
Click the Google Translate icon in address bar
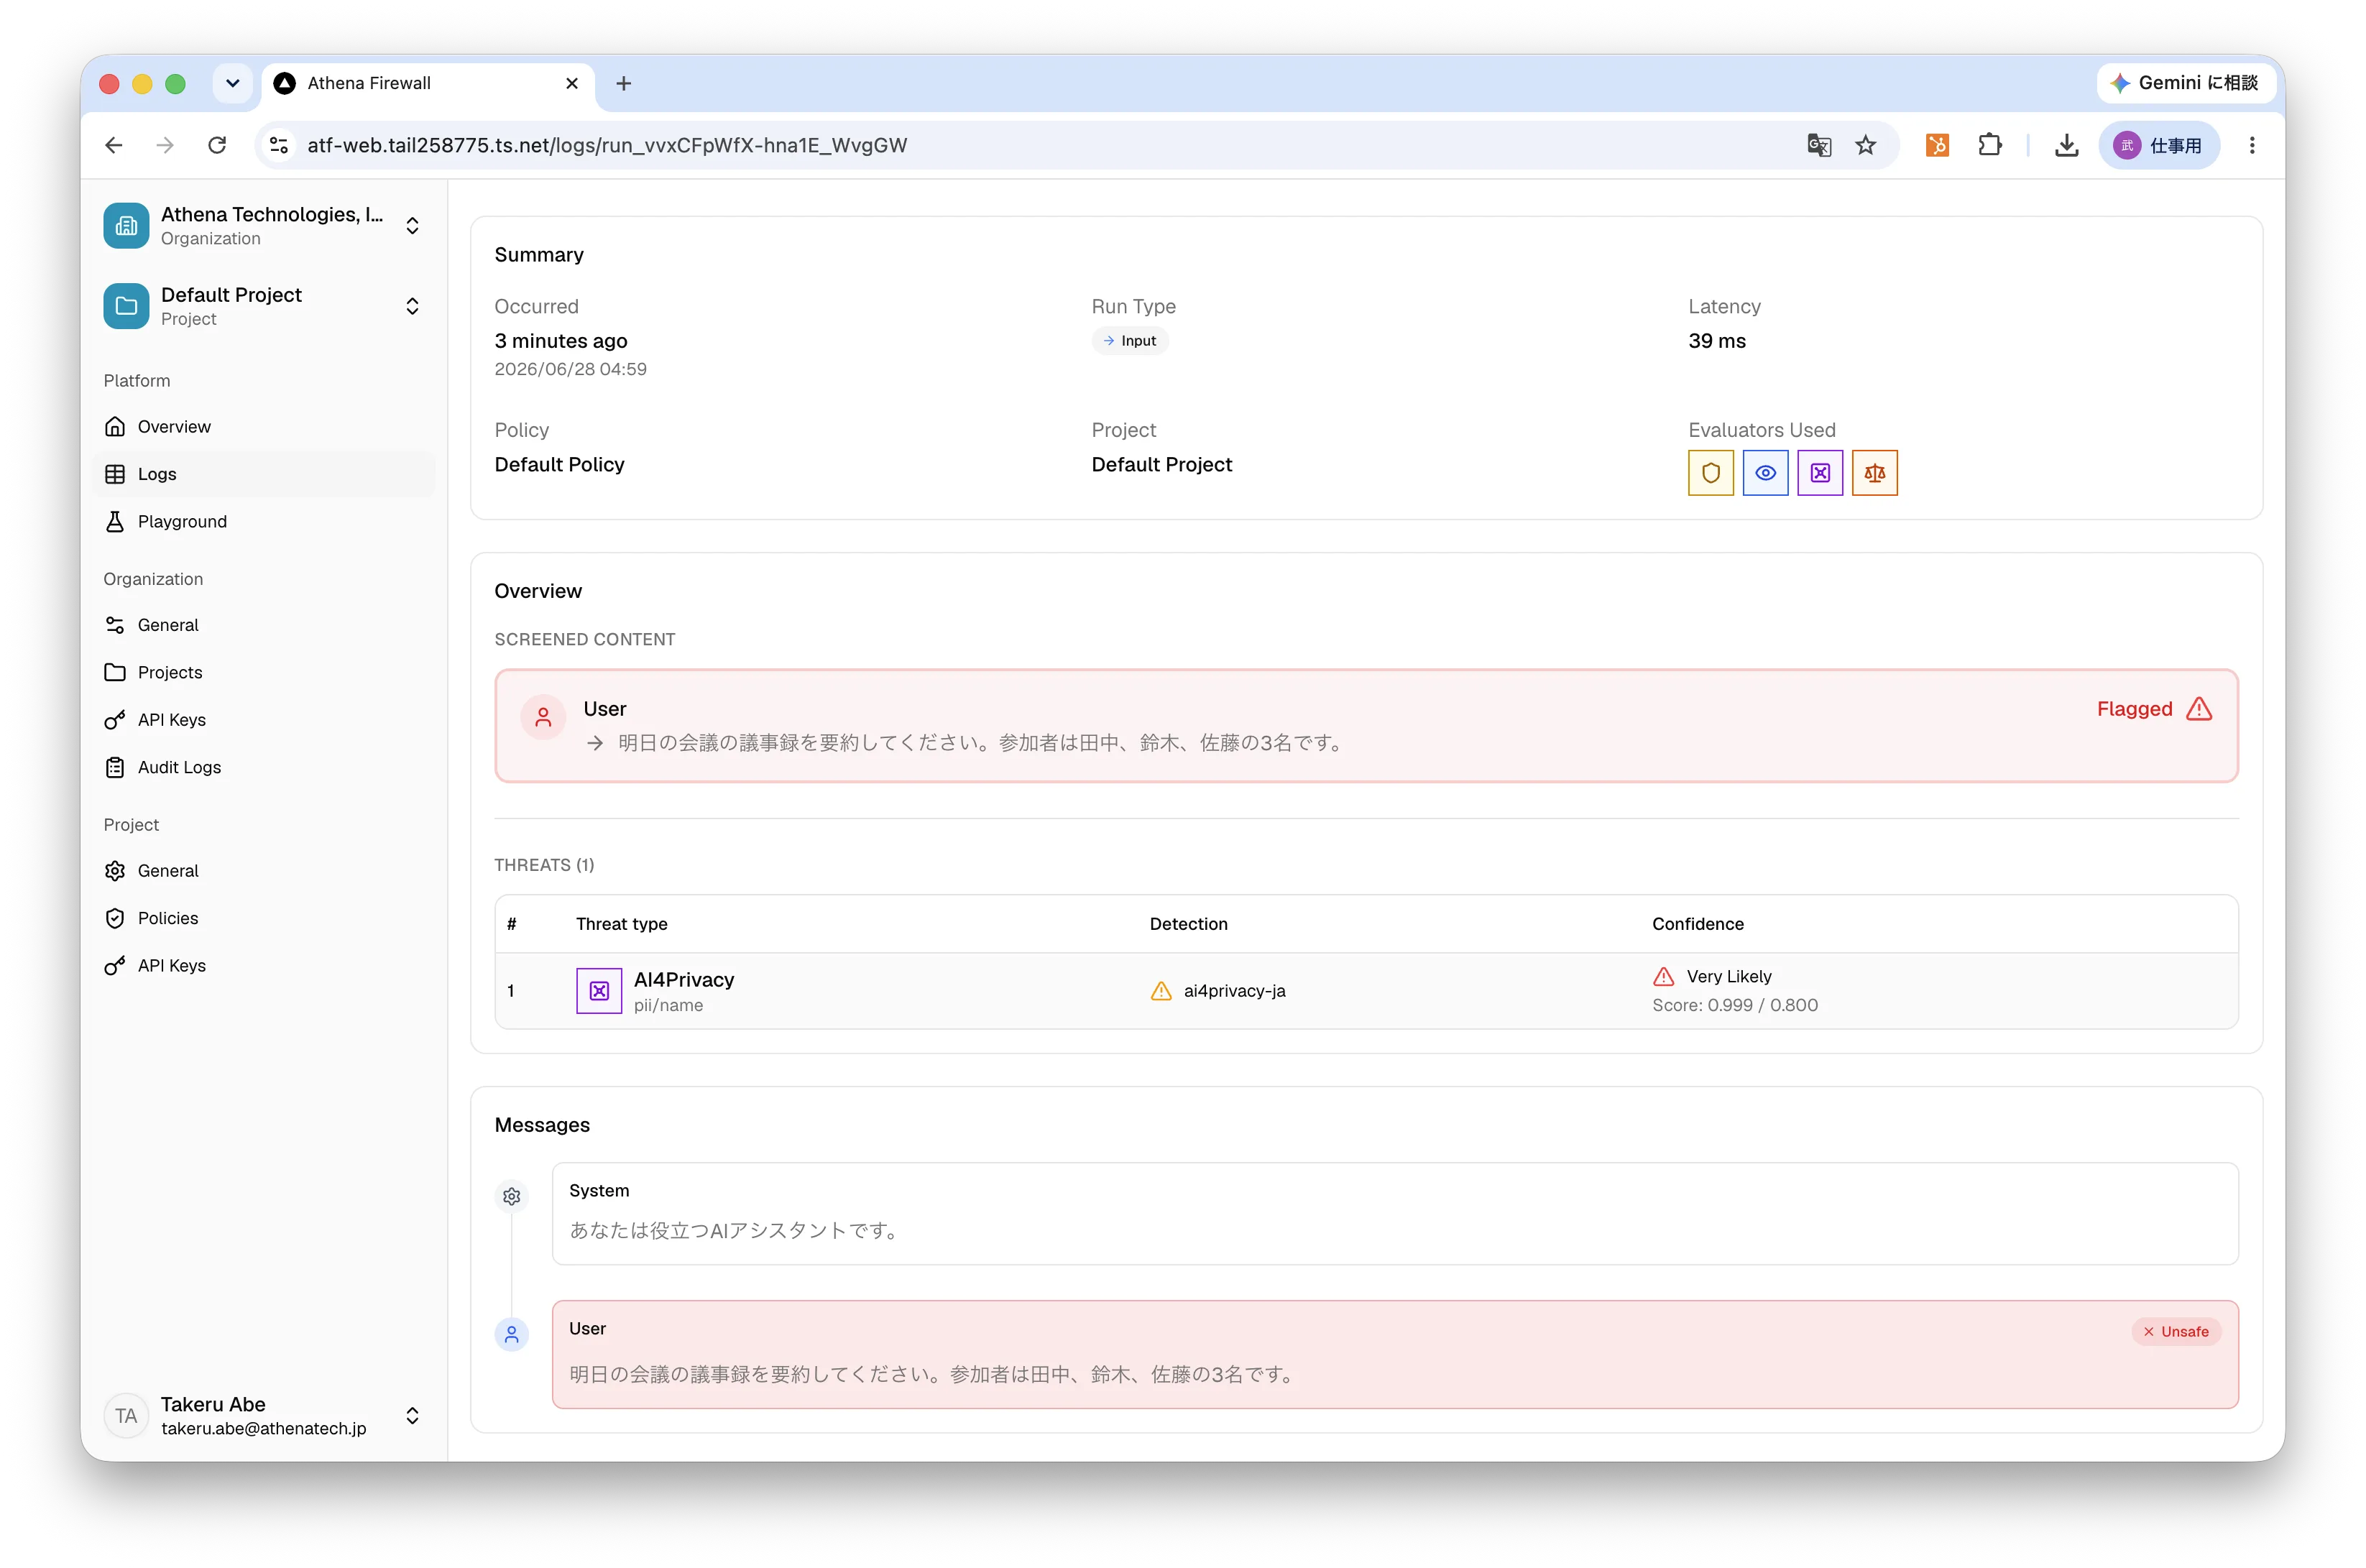(x=1818, y=145)
